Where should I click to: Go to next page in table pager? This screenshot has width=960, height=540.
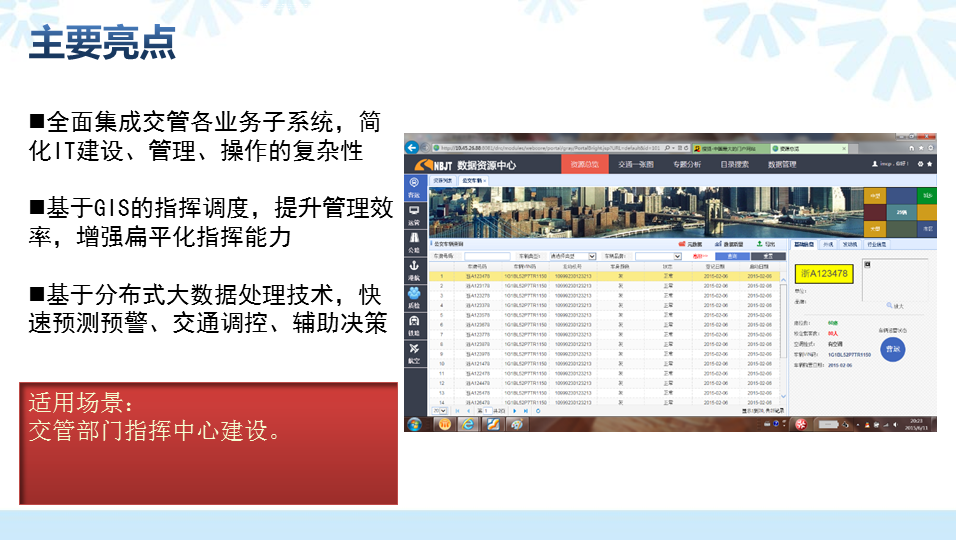(x=514, y=411)
